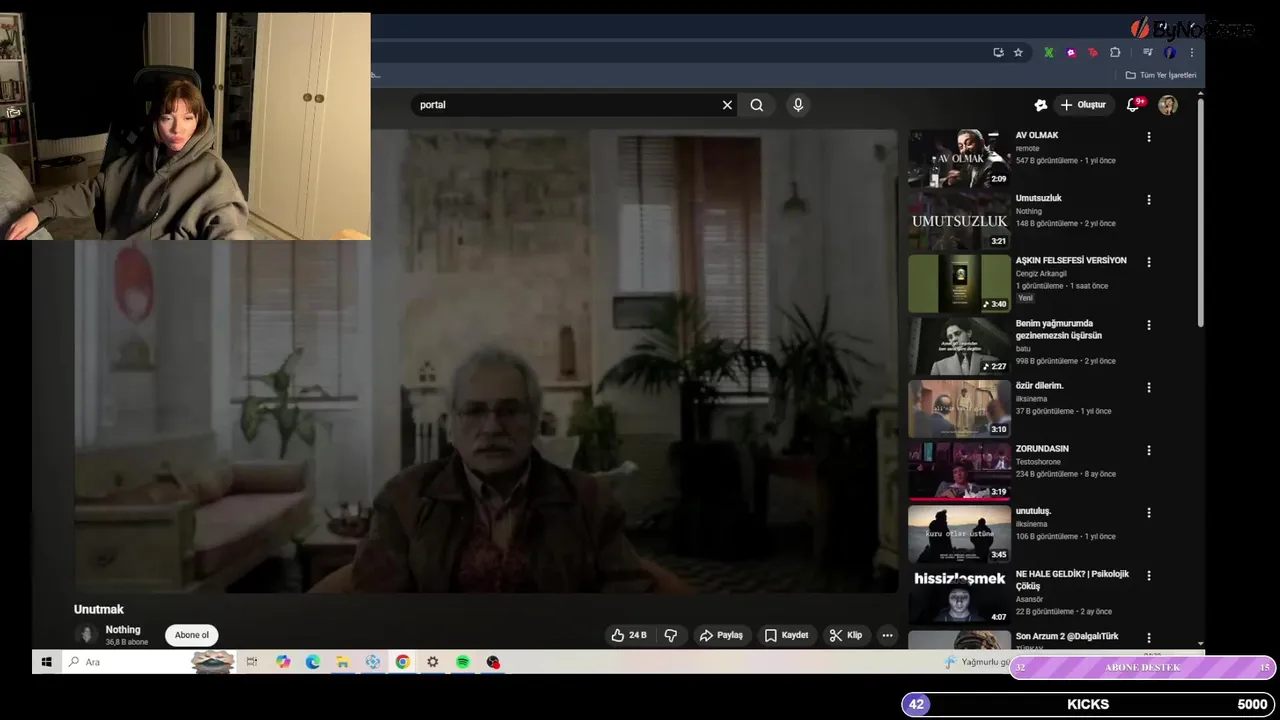Open the purple browser extension icon

click(1071, 52)
